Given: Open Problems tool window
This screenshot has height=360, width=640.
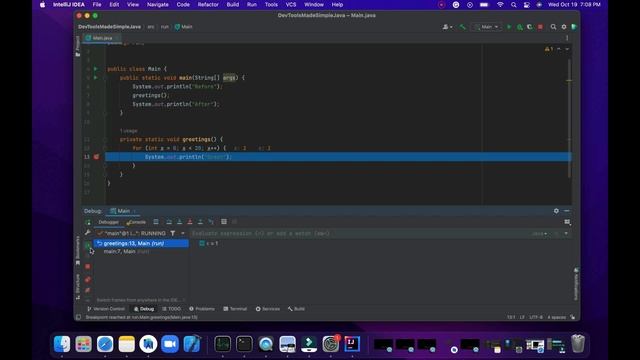Looking at the screenshot, I should [x=202, y=309].
